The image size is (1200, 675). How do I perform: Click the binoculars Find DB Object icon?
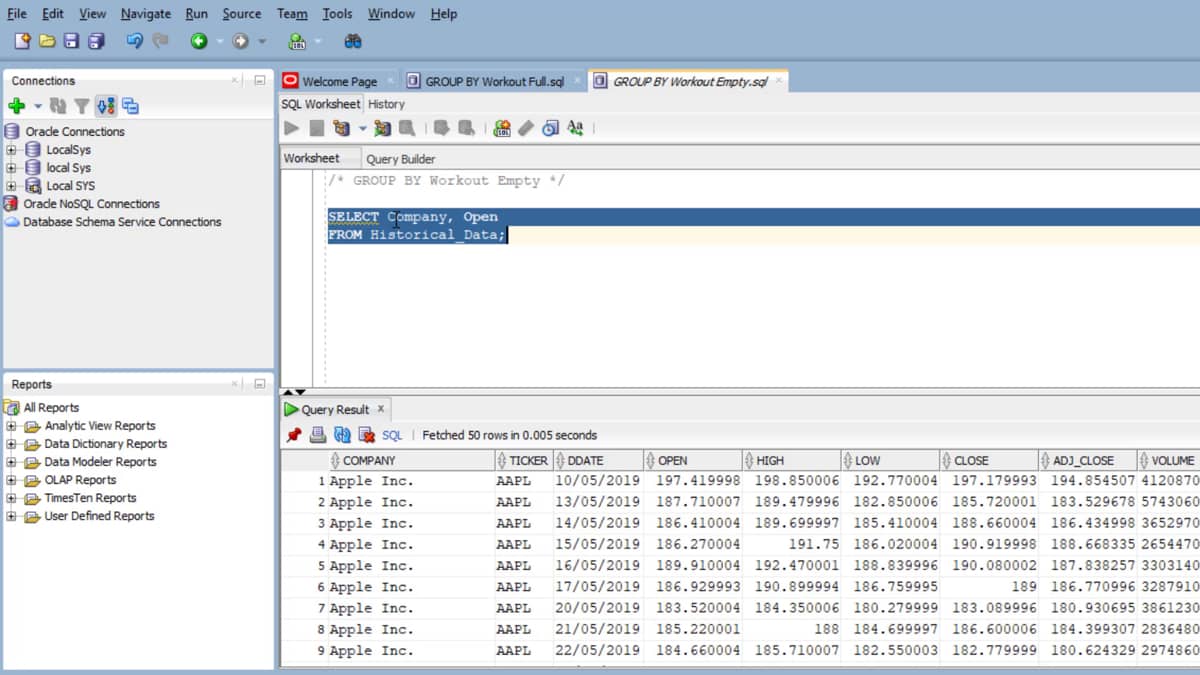coord(352,41)
